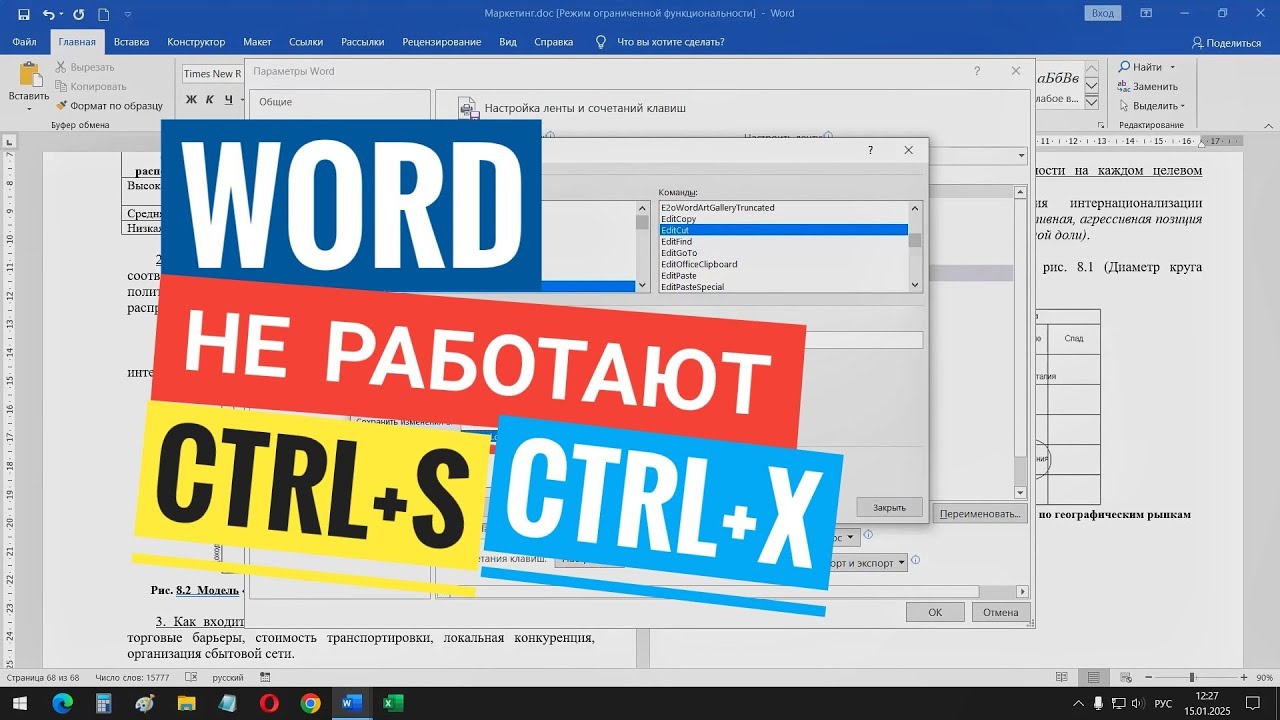Switch to the Макет ribbon tab
Image resolution: width=1280 pixels, height=720 pixels.
click(257, 42)
